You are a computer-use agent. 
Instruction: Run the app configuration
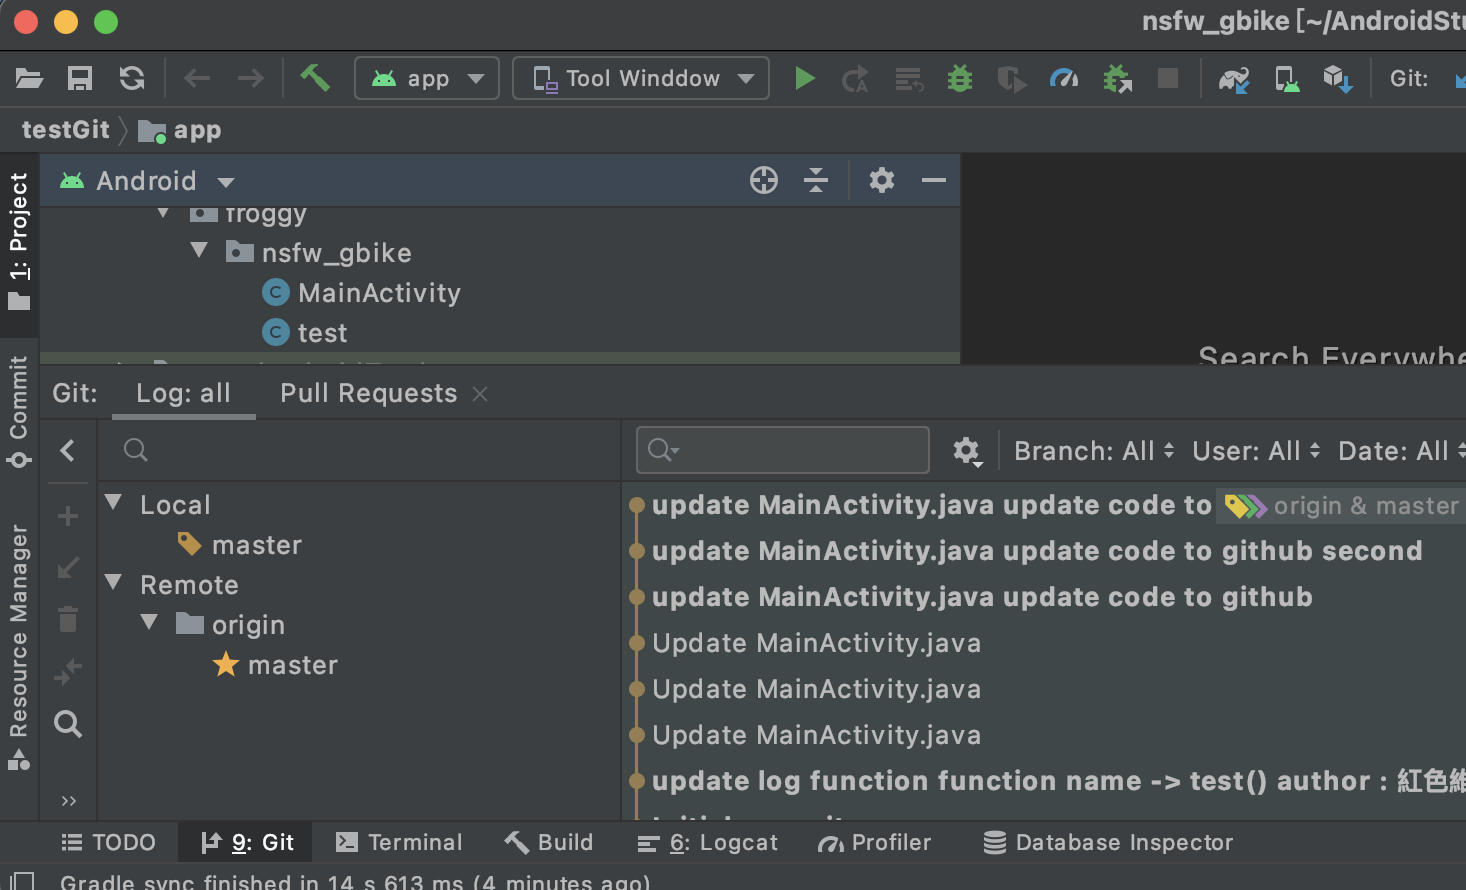click(x=805, y=78)
